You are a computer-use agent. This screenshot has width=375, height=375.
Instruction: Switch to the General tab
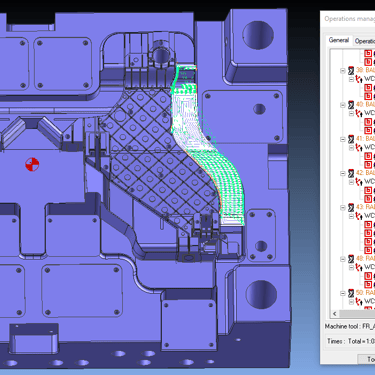point(339,40)
